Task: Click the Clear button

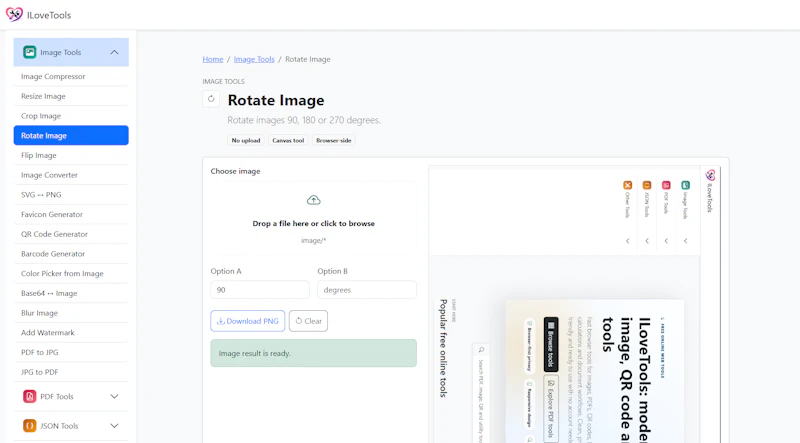Action: (308, 321)
